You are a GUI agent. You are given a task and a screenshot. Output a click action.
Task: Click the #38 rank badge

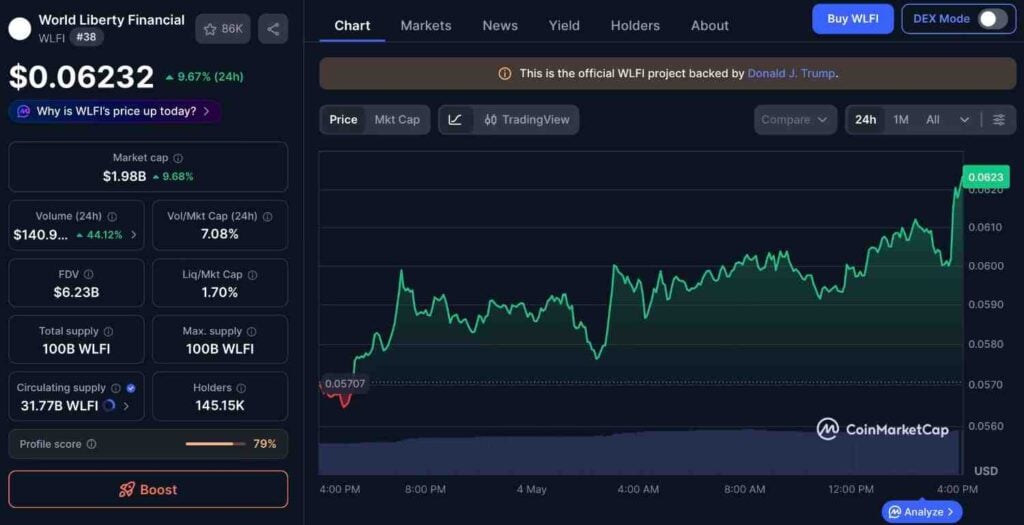click(x=86, y=37)
